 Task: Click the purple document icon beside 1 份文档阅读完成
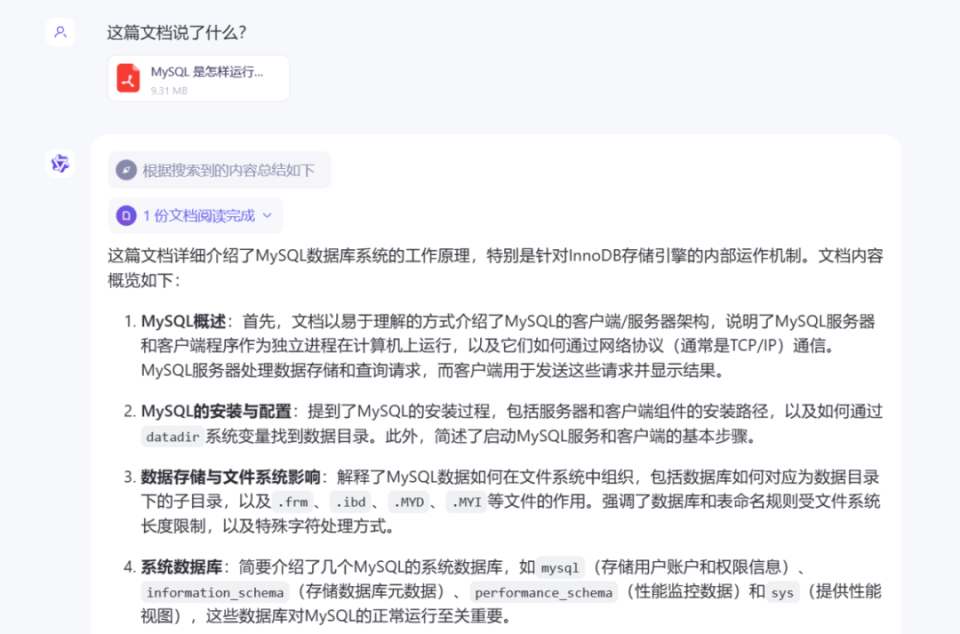click(126, 215)
